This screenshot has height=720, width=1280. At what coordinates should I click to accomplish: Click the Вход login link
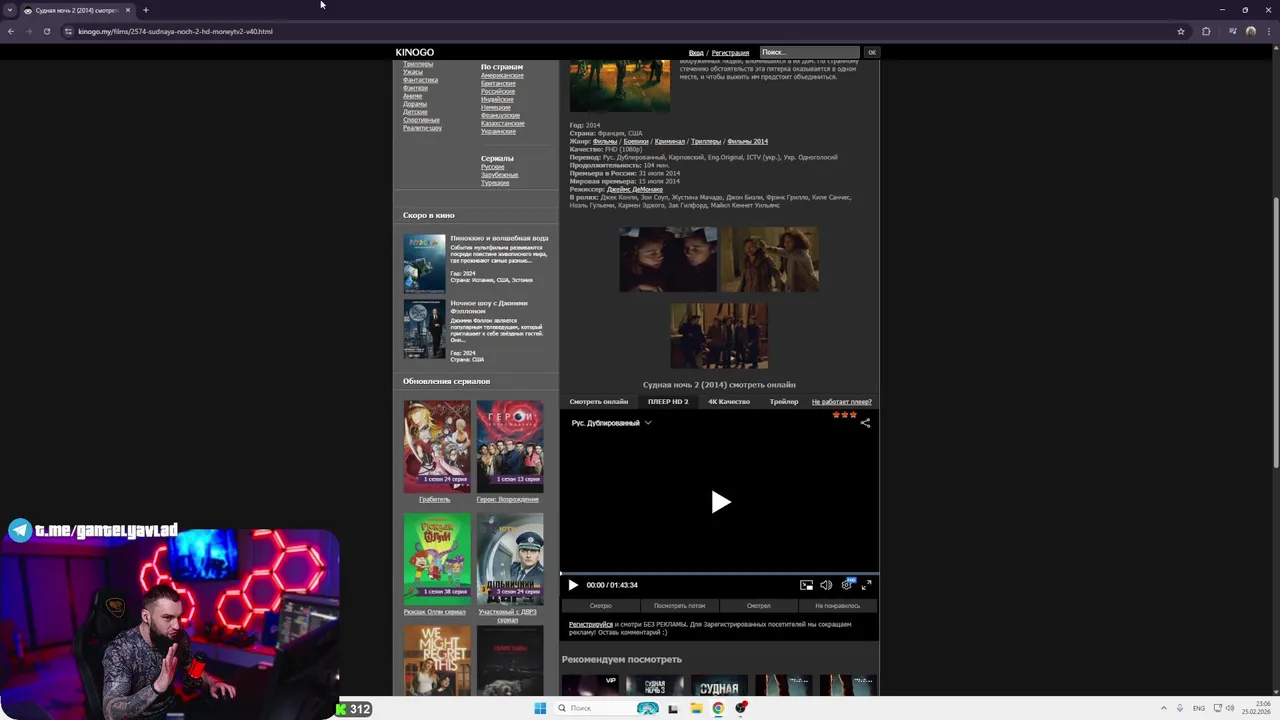coord(696,52)
